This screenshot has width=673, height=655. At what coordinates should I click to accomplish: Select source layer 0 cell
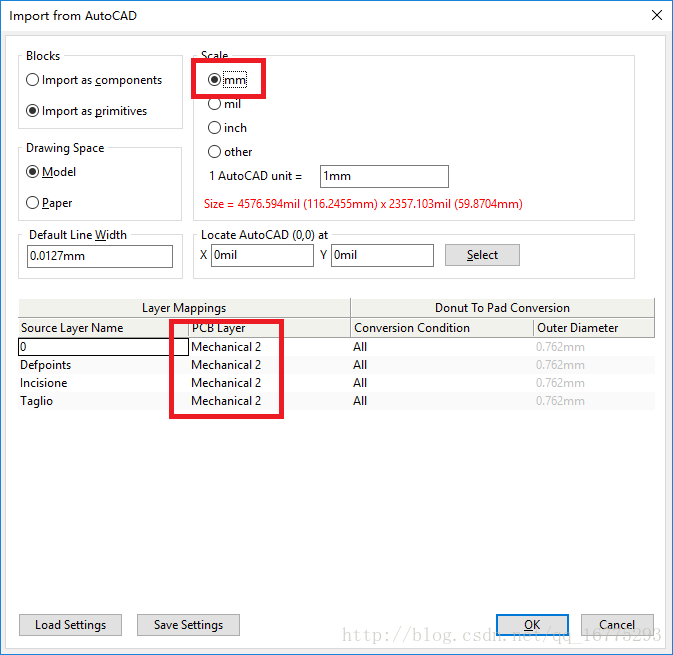pyautogui.click(x=103, y=347)
